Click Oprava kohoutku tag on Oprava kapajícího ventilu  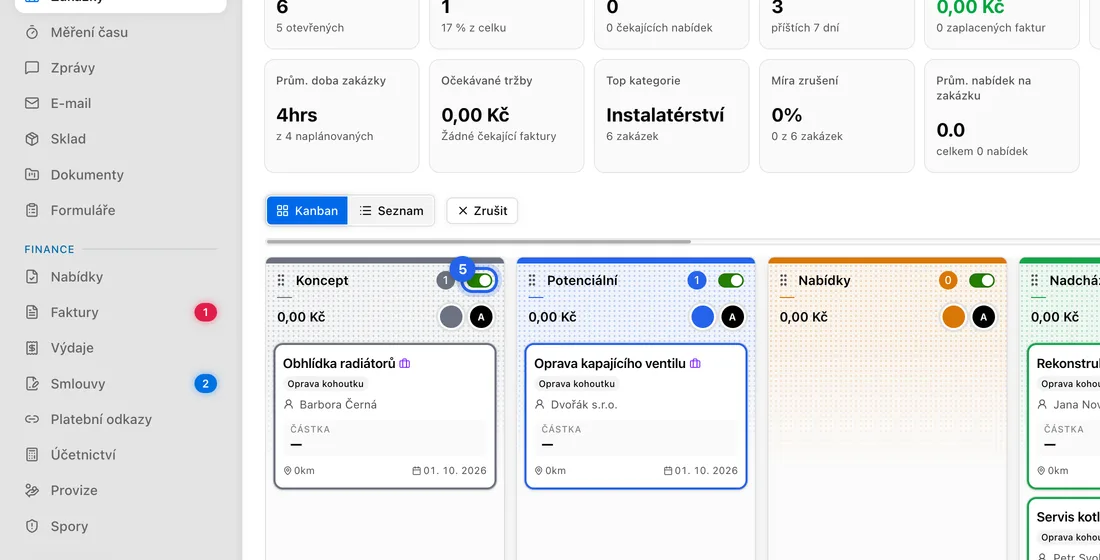click(577, 384)
